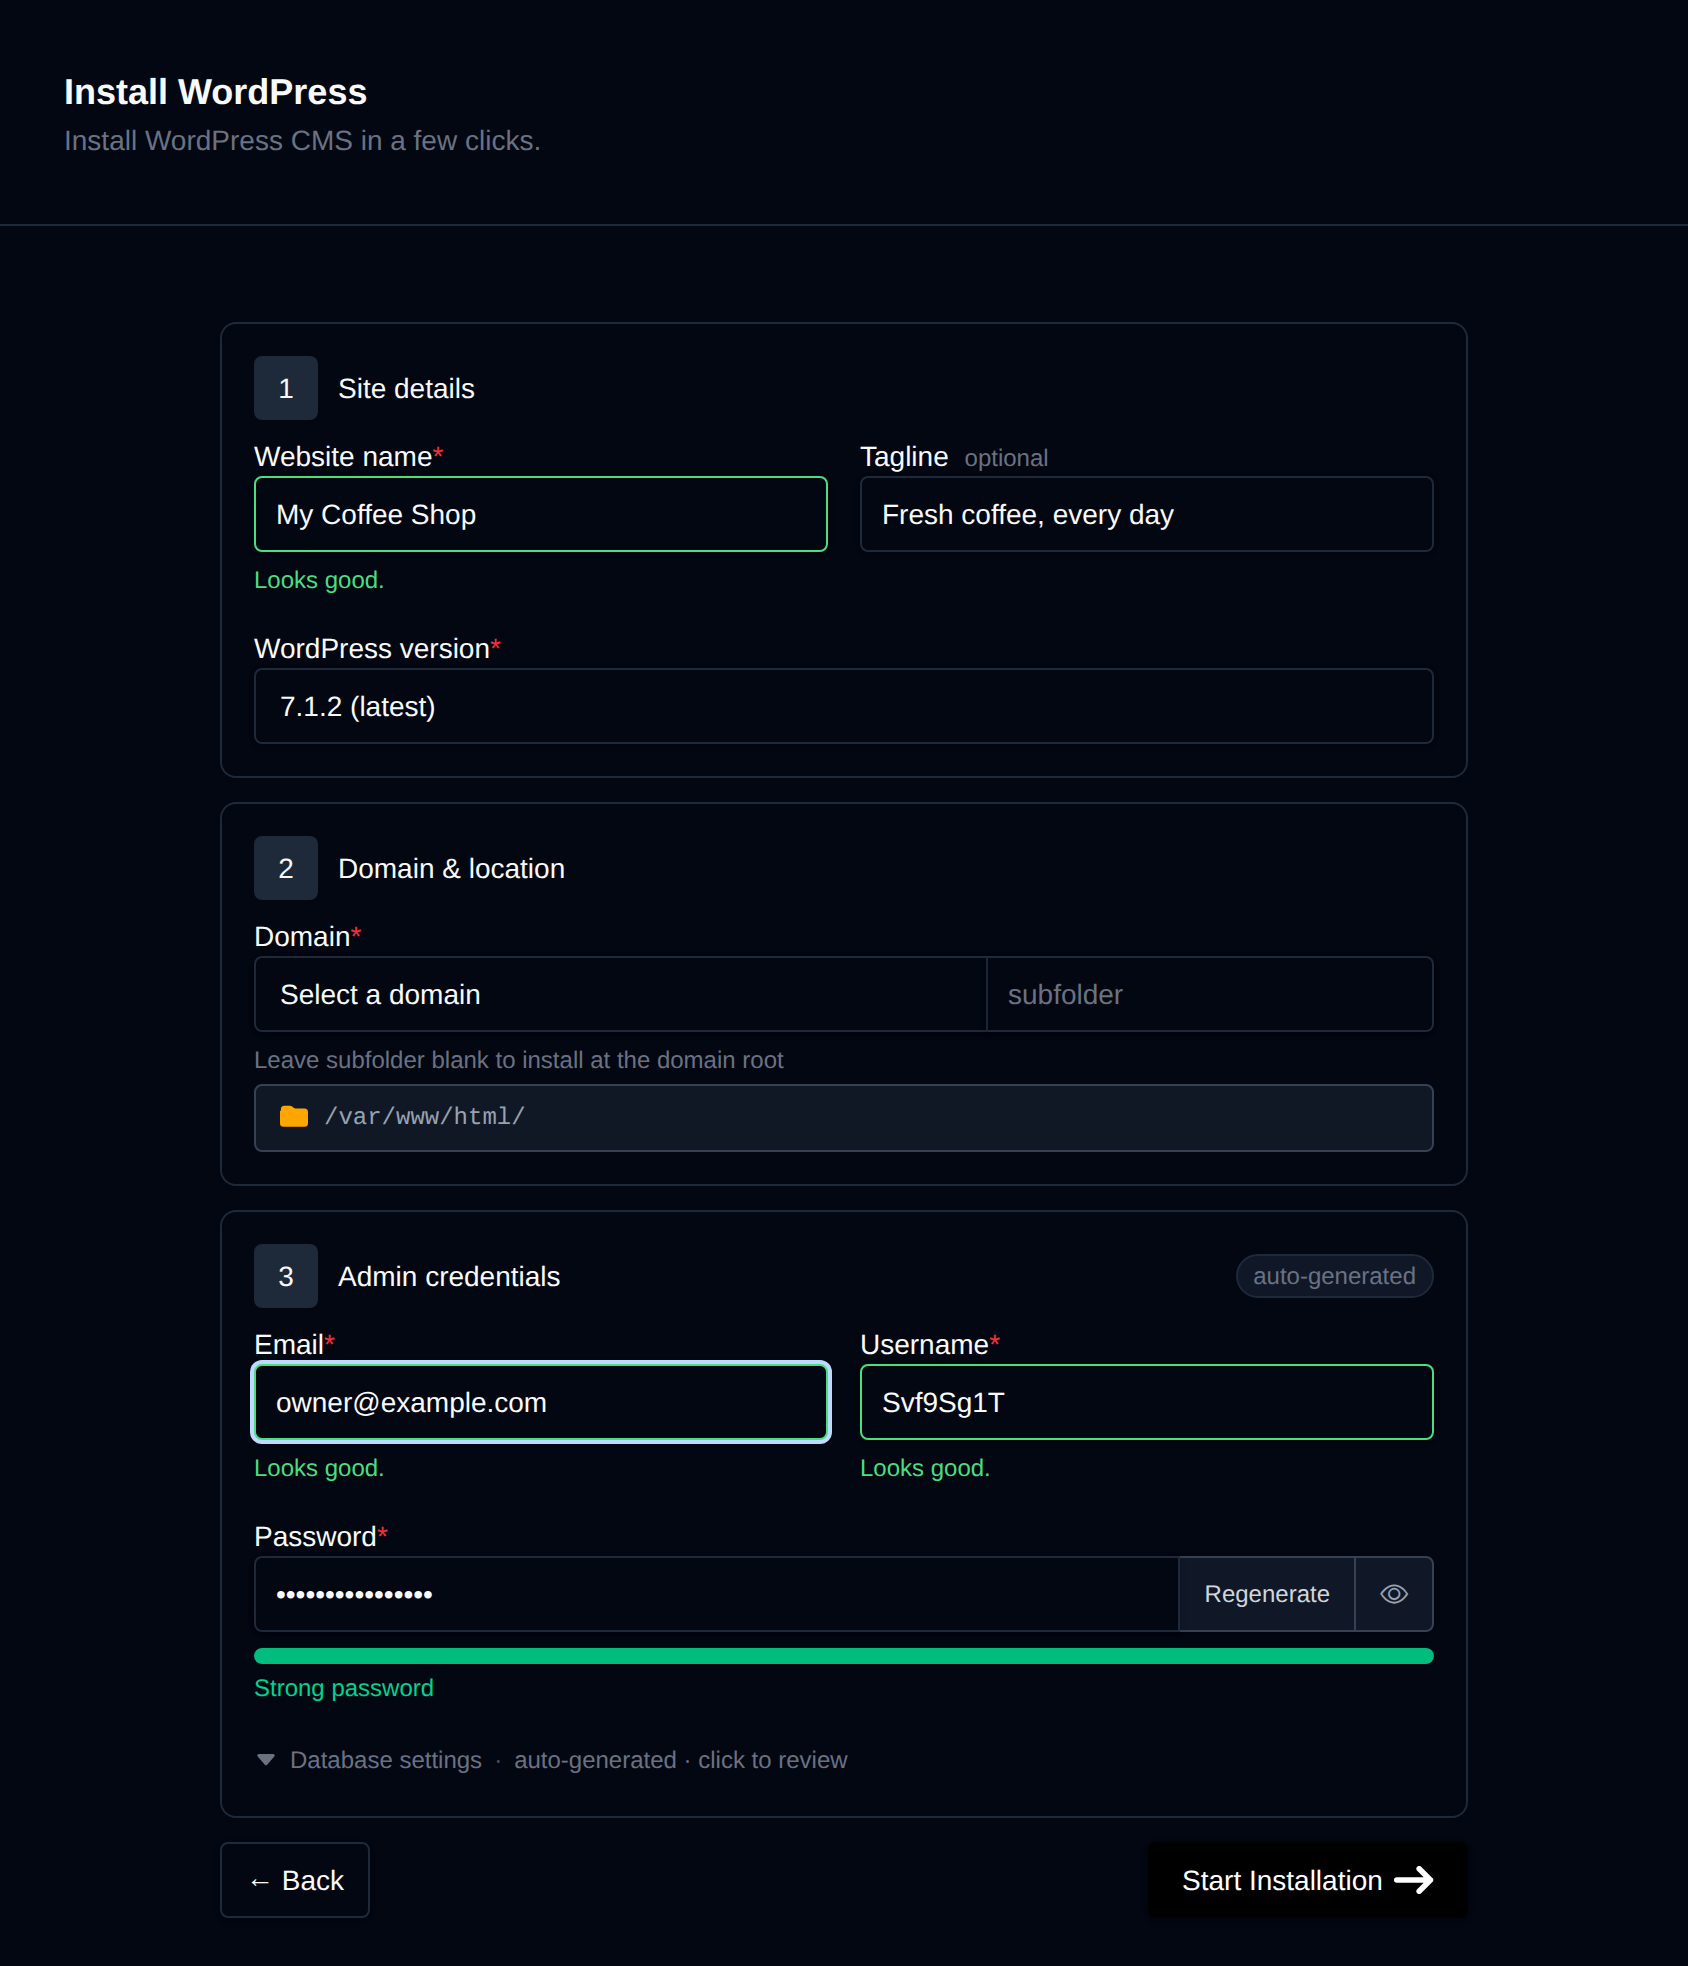The height and width of the screenshot is (1966, 1688).
Task: Click Start Installation button
Action: point(1307,1880)
